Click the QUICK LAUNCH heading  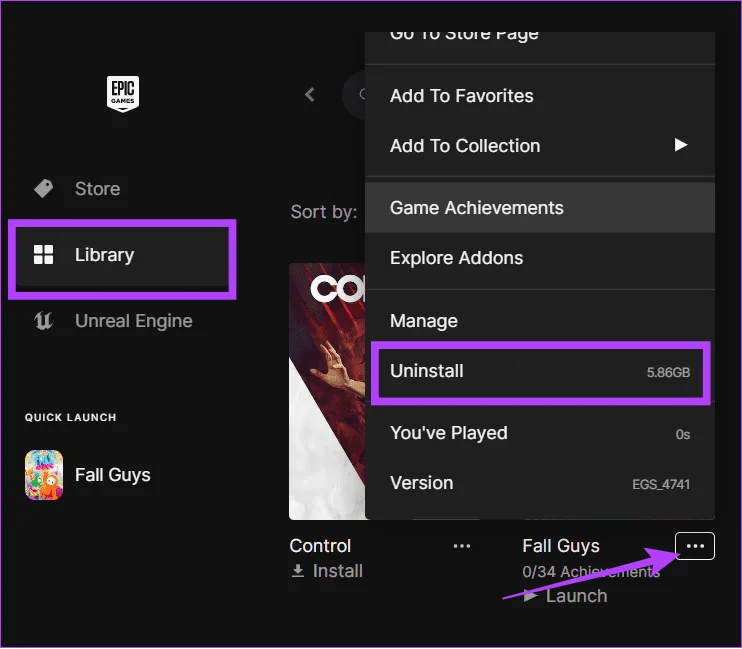(x=71, y=418)
